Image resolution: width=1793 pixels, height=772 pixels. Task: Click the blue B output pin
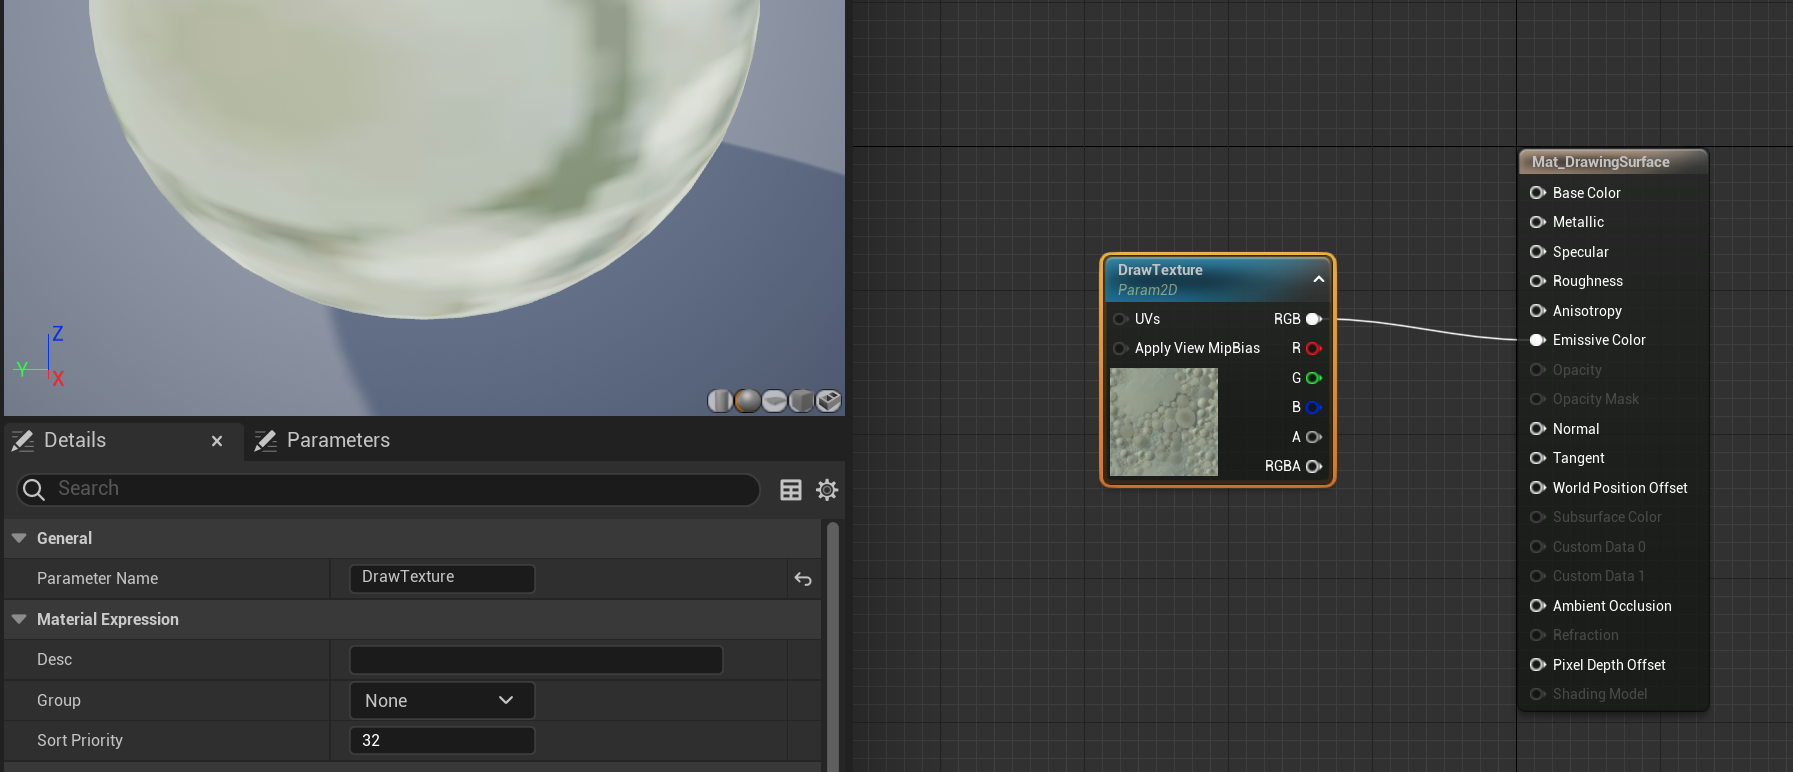[1314, 407]
